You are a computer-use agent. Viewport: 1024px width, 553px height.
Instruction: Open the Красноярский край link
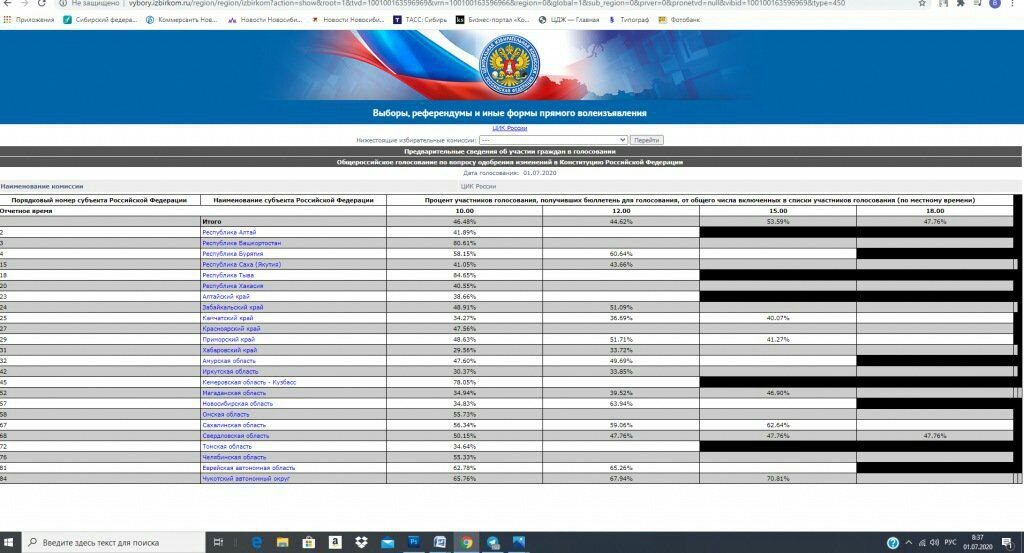(x=231, y=329)
